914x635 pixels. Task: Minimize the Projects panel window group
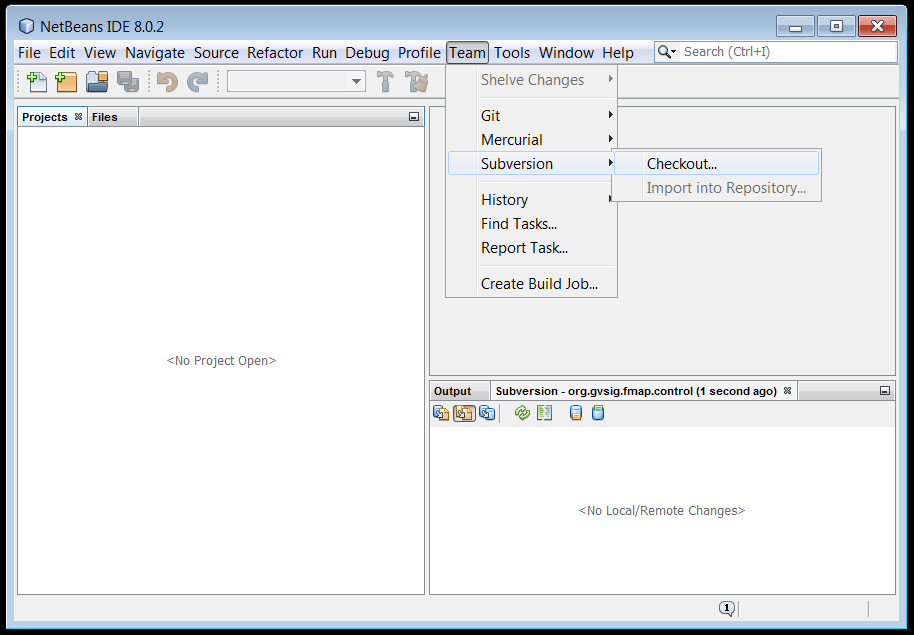pos(414,117)
